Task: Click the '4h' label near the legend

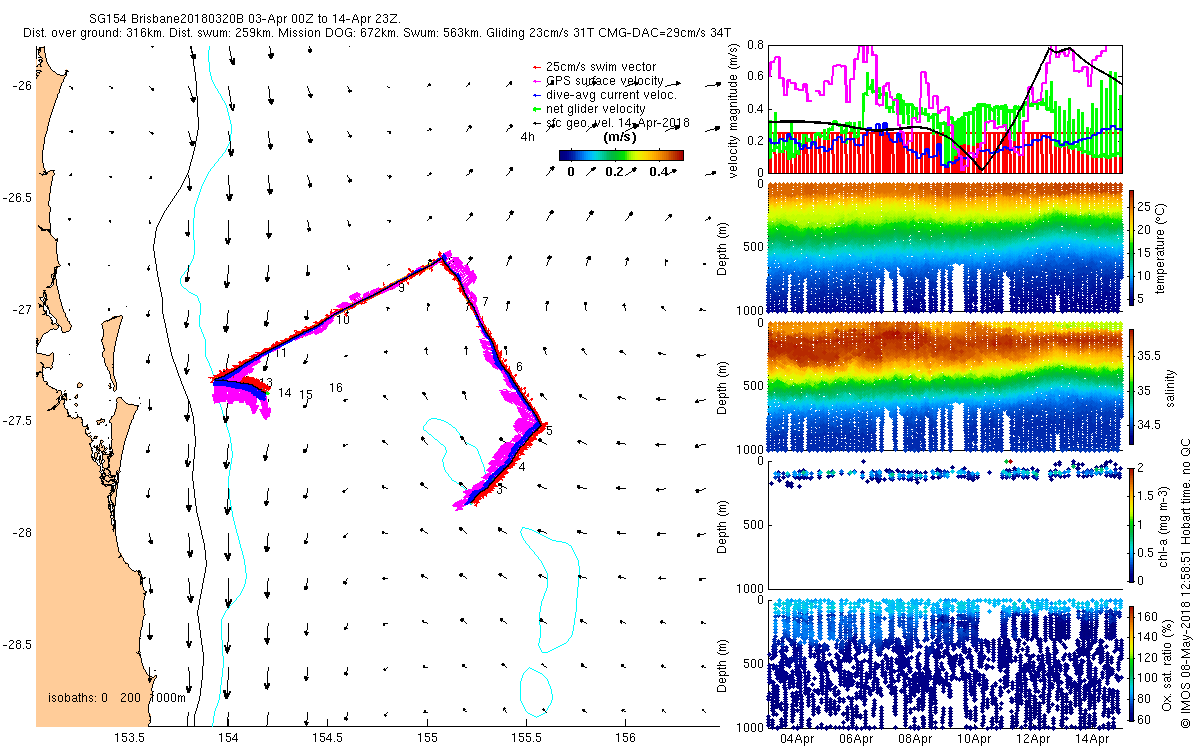Action: tap(527, 137)
